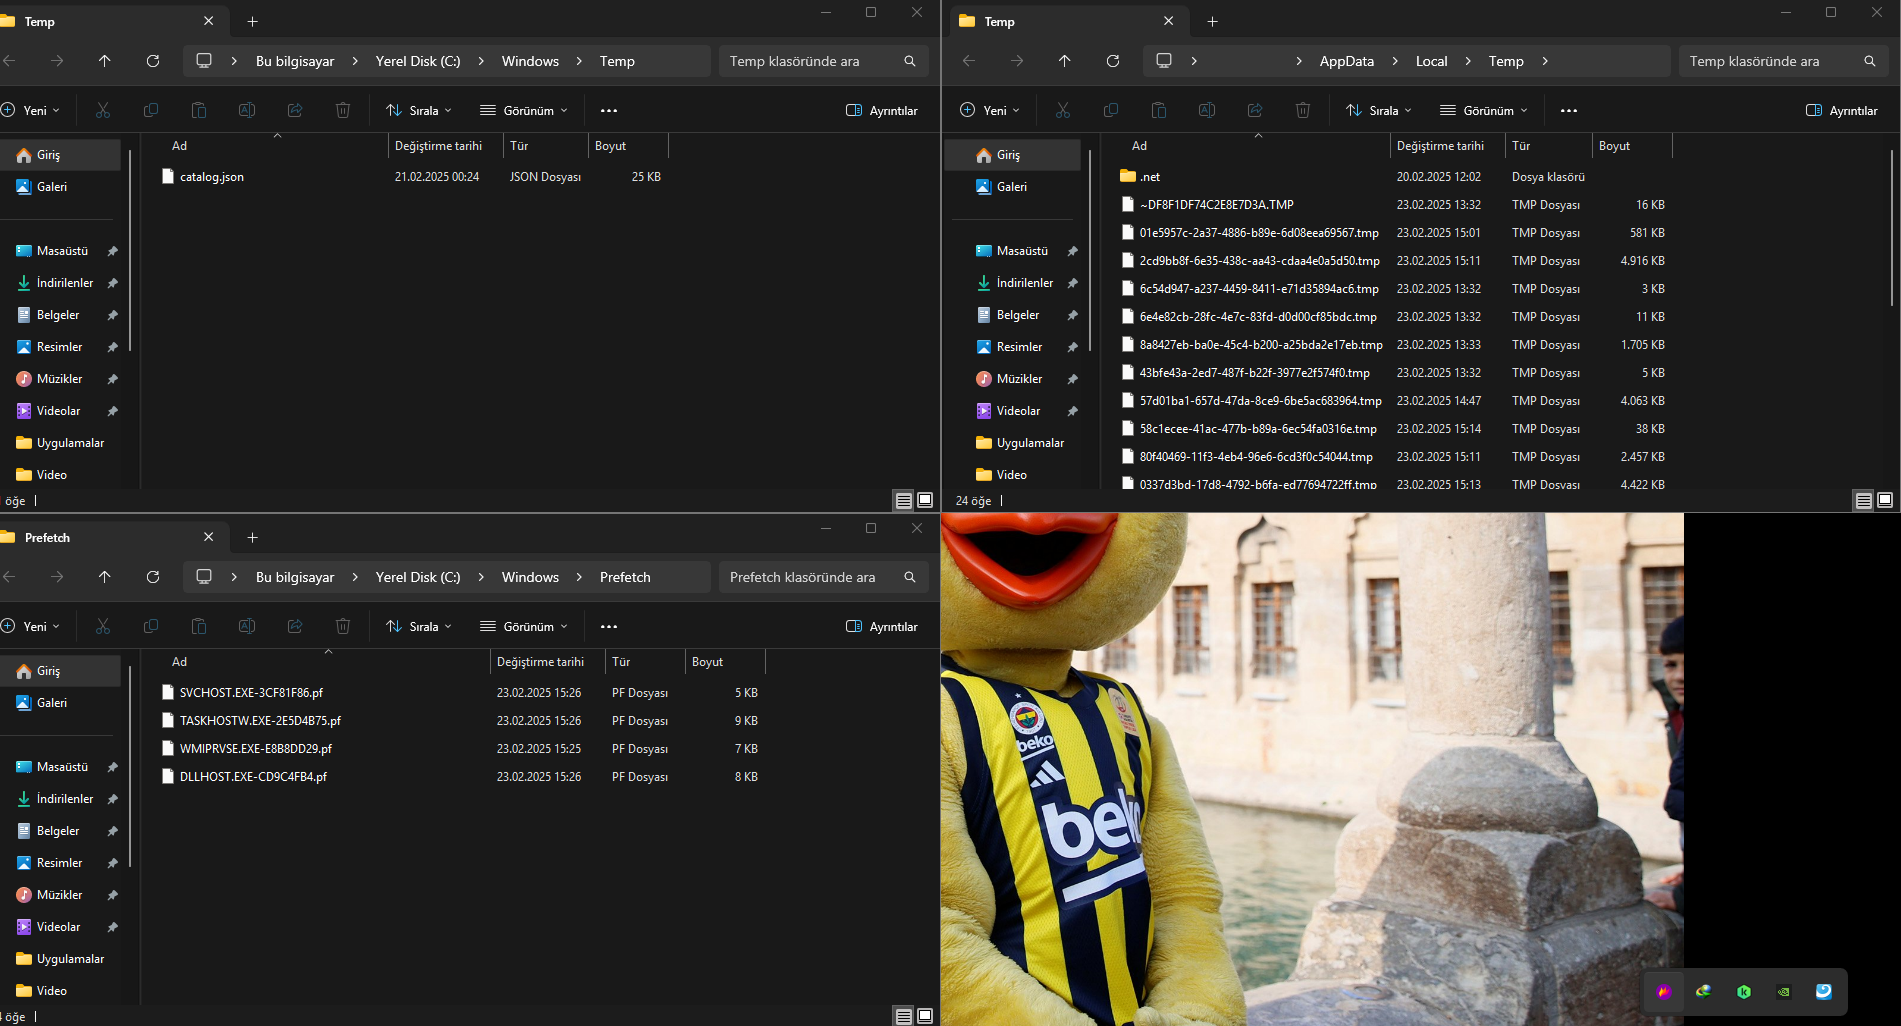Click the Delete trash icon in the Prefetch window
Screen dimensions: 1901x1026
tap(343, 626)
